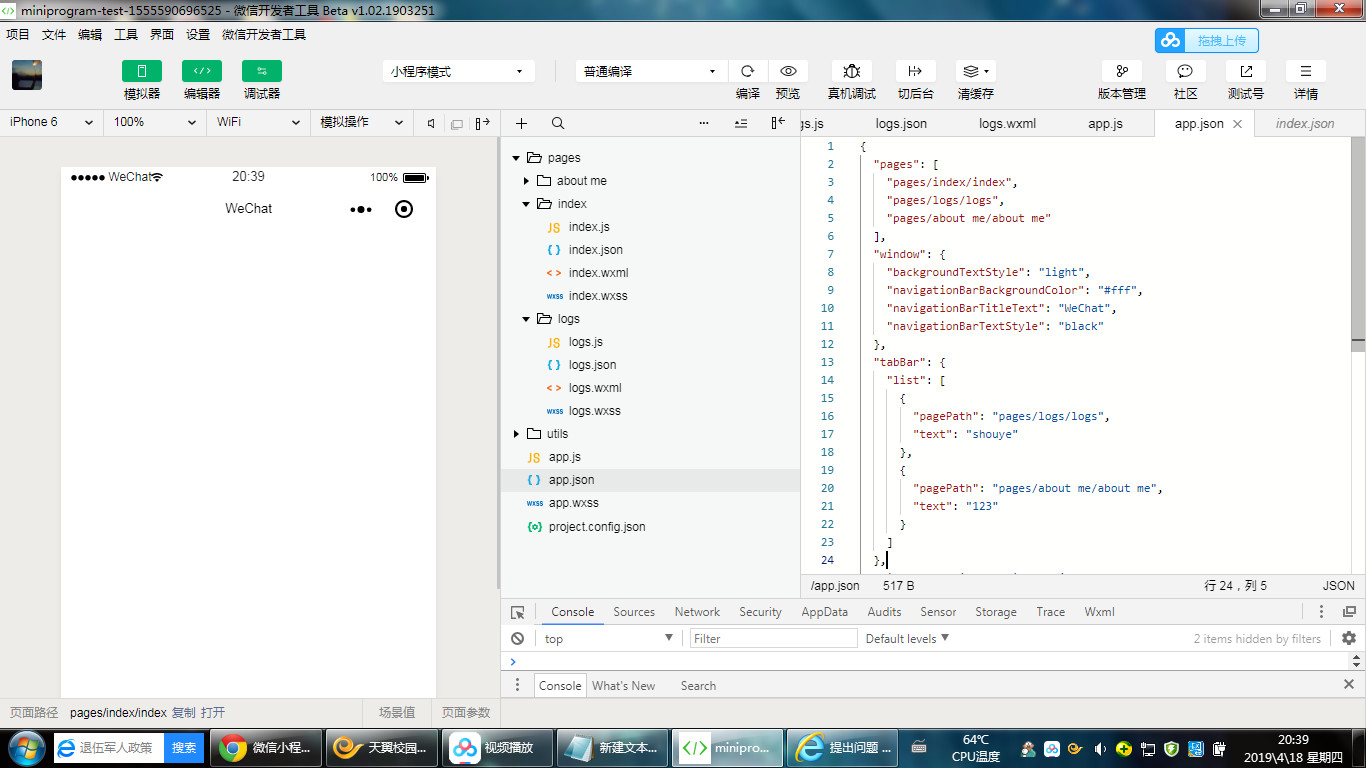Viewport: 1366px width, 768px height.
Task: Toggle the simulator (模拟器) panel
Action: 142,71
